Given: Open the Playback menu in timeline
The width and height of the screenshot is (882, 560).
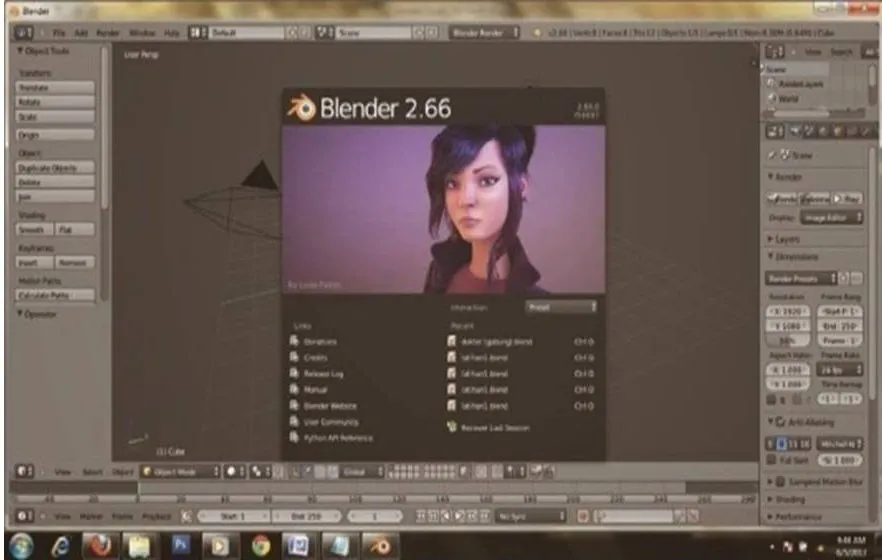Looking at the screenshot, I should [x=156, y=516].
